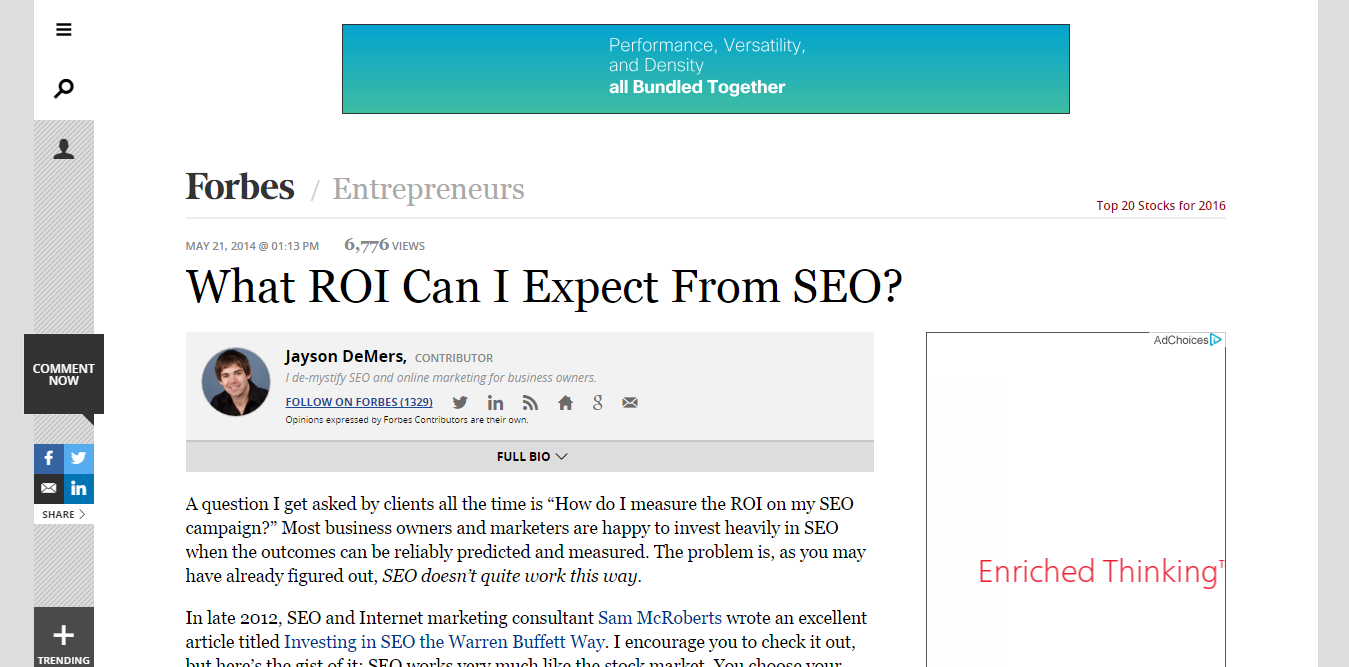Share the article via Facebook sidebar icon
Screen dimensions: 1349x667
[48, 458]
